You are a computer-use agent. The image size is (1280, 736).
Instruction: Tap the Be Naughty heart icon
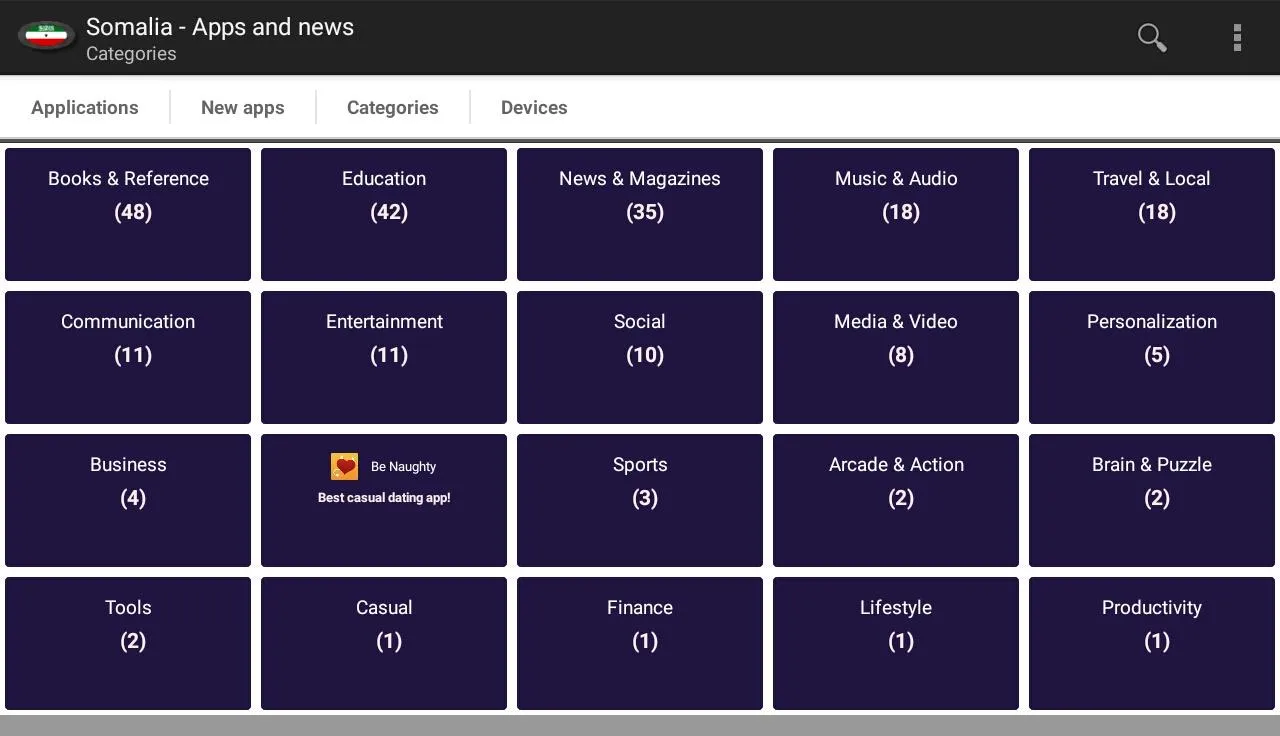(344, 467)
